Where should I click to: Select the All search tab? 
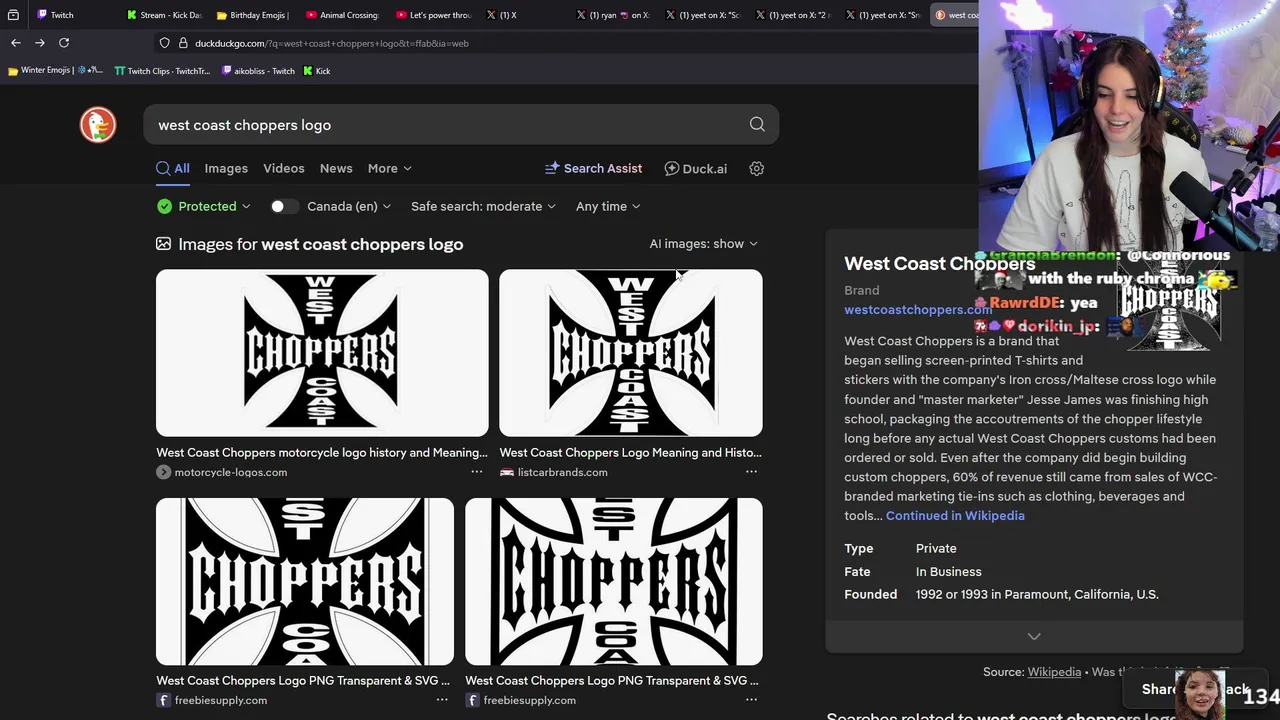173,168
